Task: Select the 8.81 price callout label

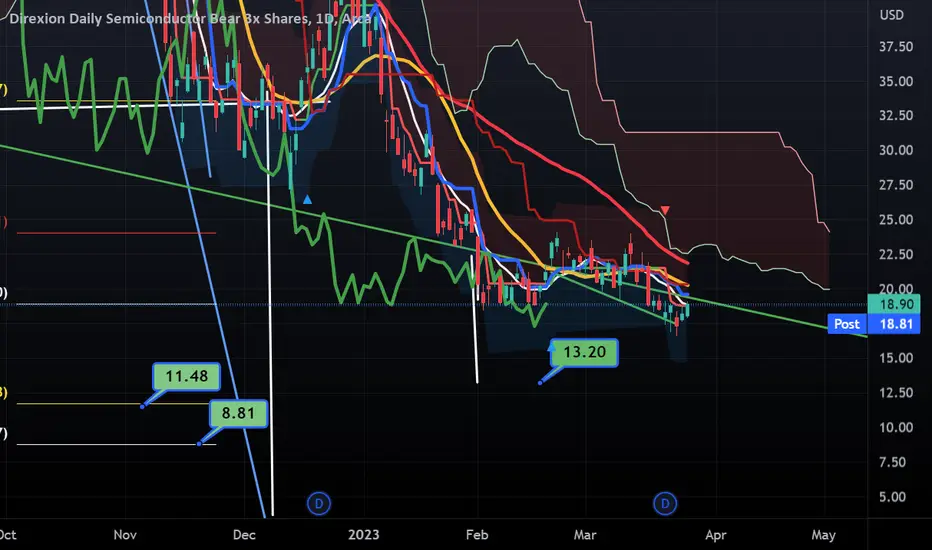Action: coord(238,413)
